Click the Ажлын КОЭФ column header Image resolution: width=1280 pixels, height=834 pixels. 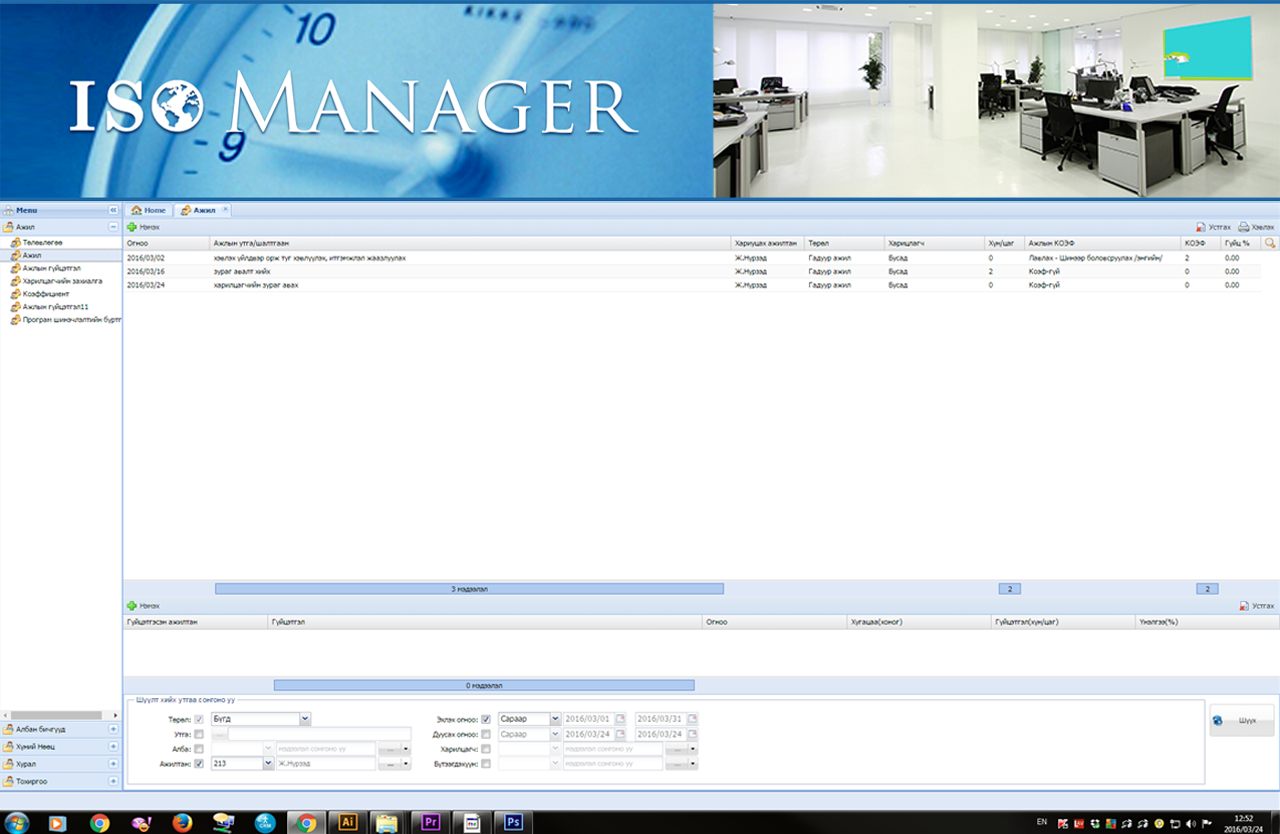1102,243
